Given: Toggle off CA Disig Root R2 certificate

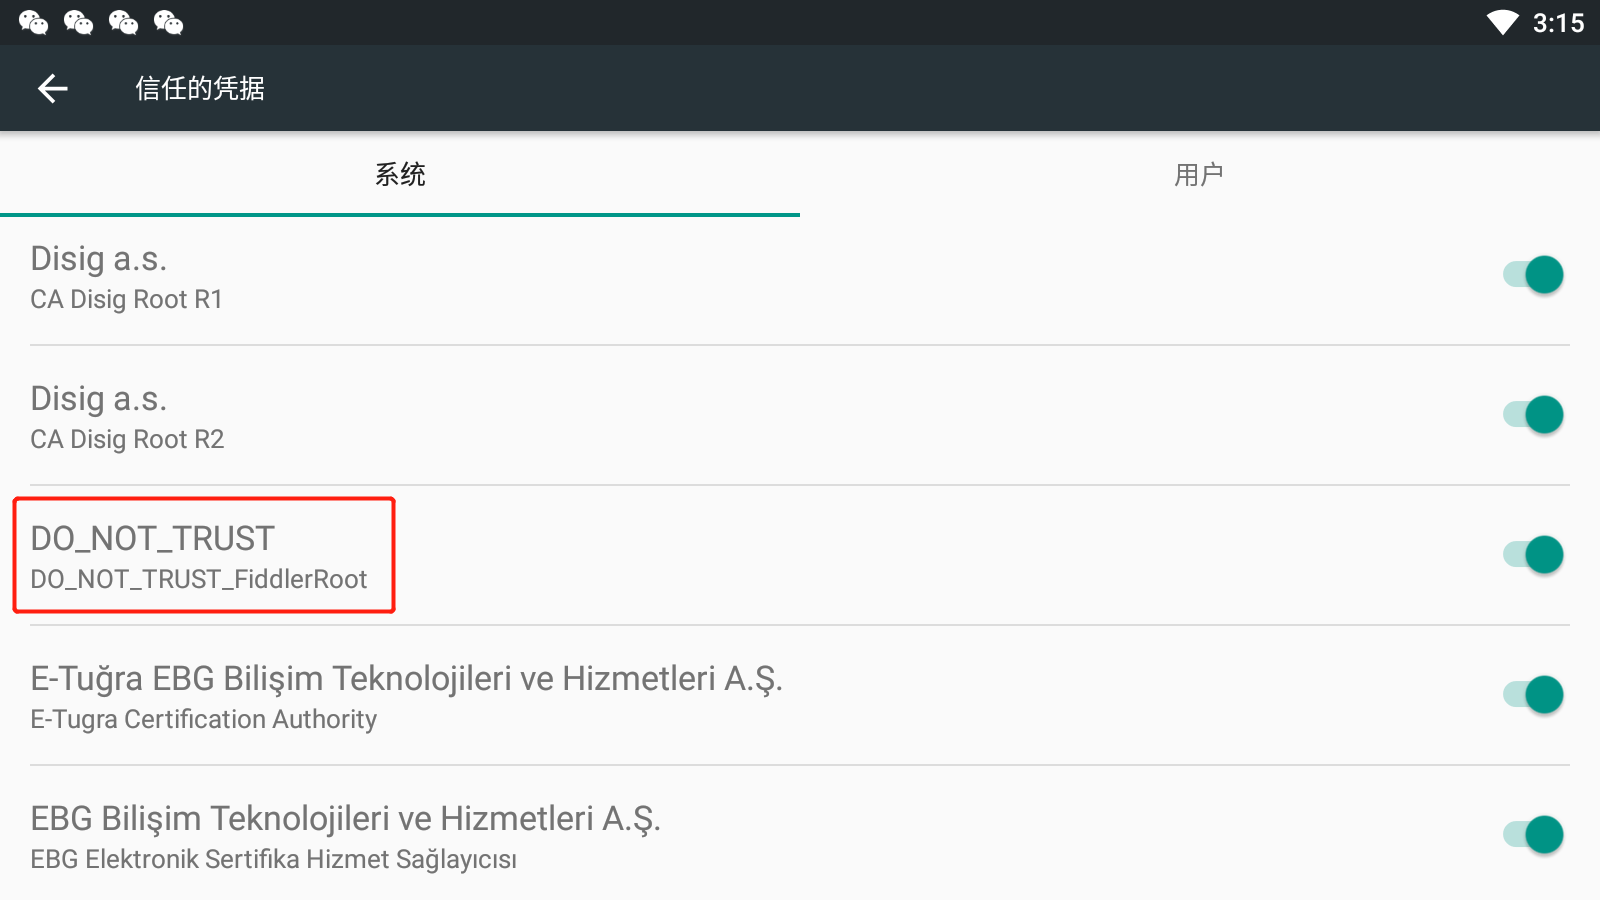Looking at the screenshot, I should pyautogui.click(x=1534, y=415).
